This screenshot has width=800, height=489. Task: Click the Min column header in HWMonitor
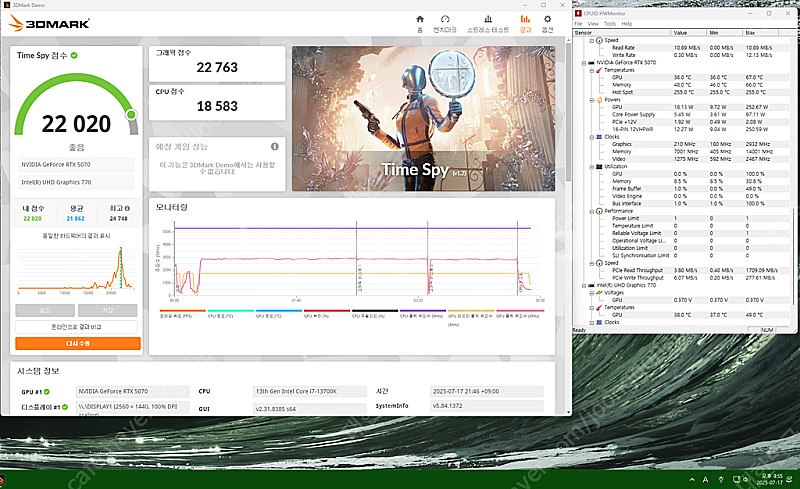(724, 33)
